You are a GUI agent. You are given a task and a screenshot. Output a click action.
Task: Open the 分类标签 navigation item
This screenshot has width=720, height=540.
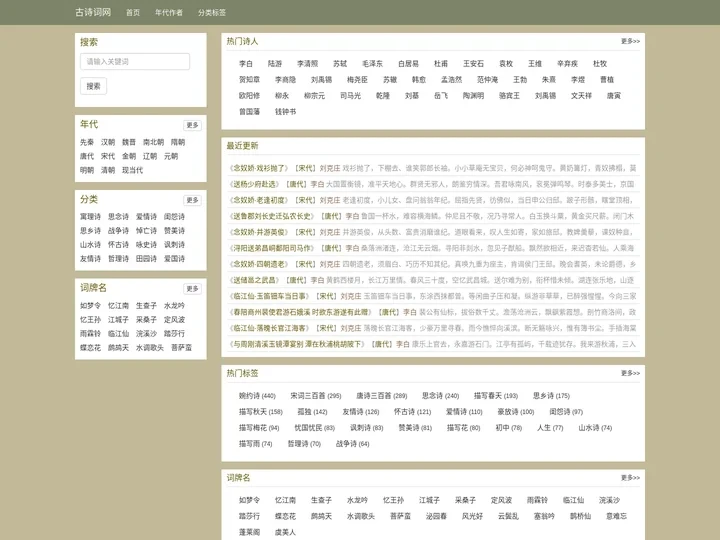(212, 13)
